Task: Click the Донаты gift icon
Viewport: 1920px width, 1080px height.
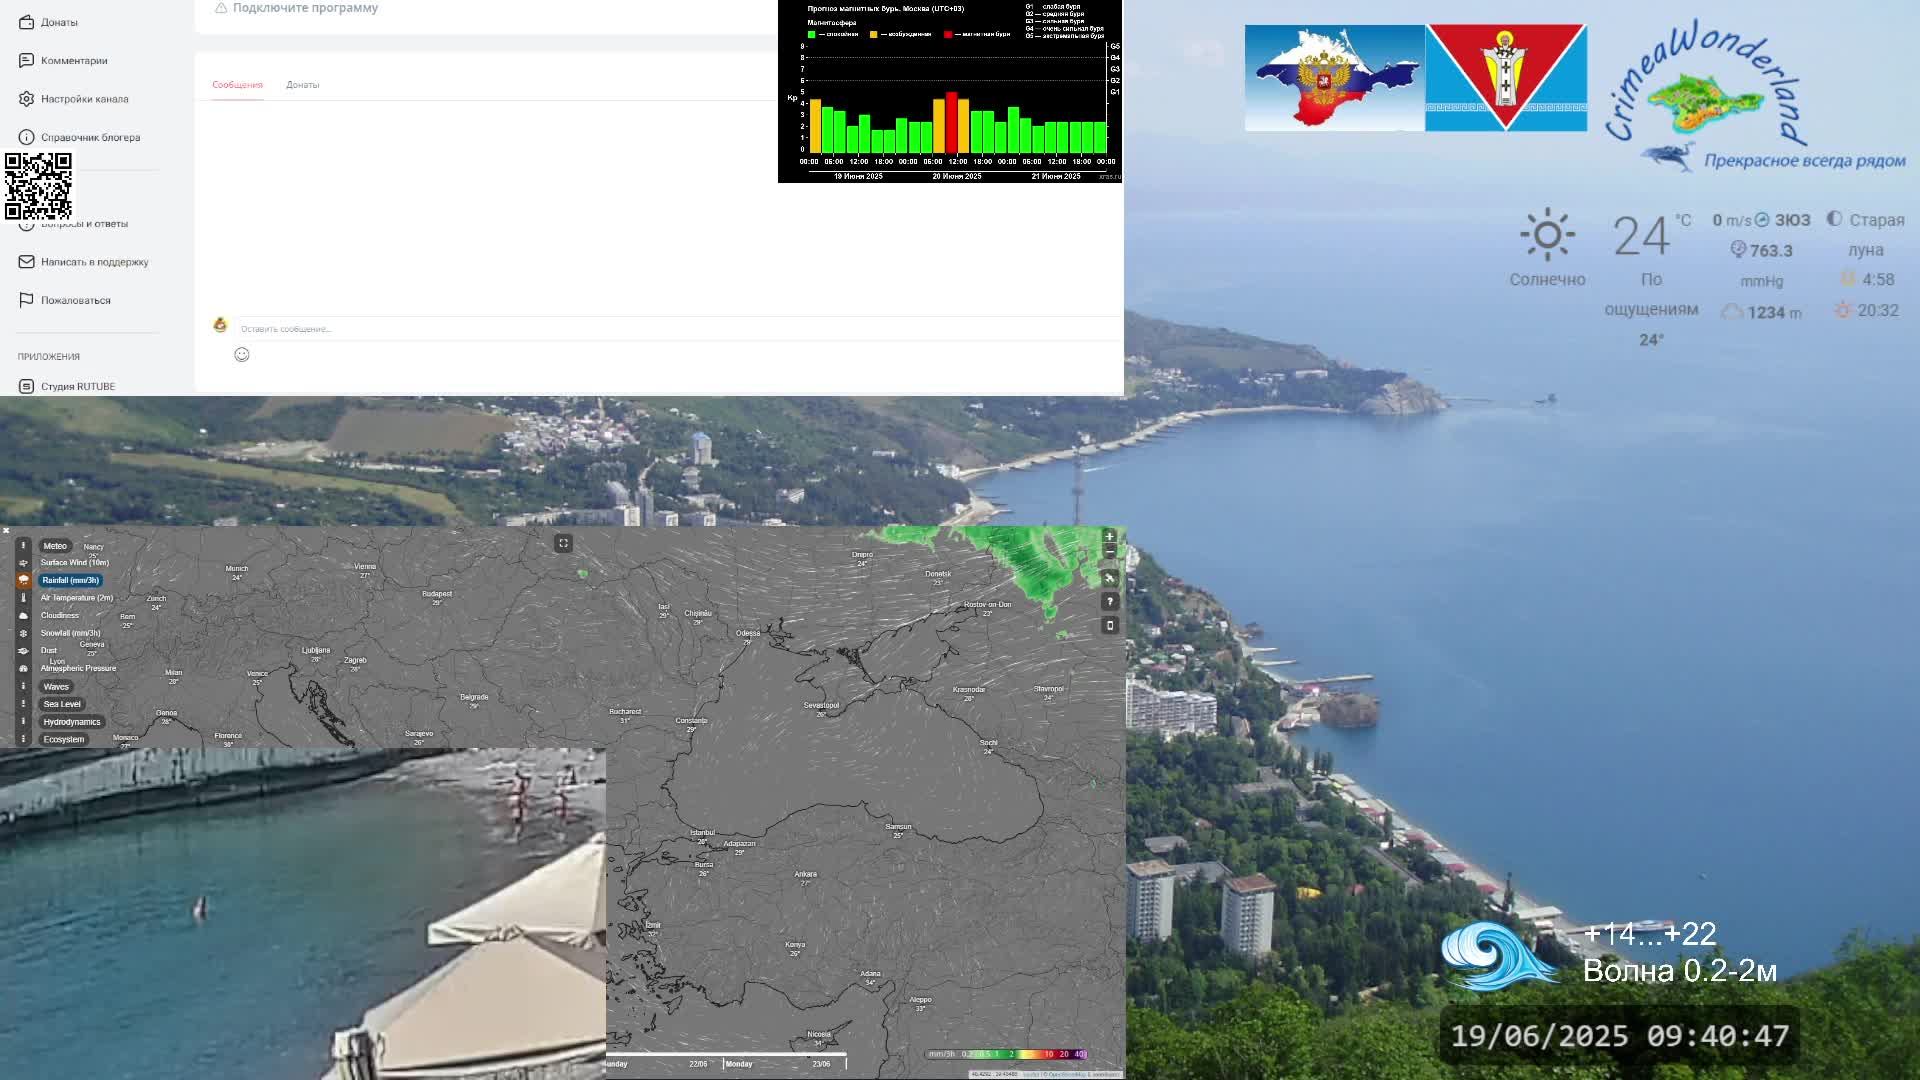Action: point(26,22)
